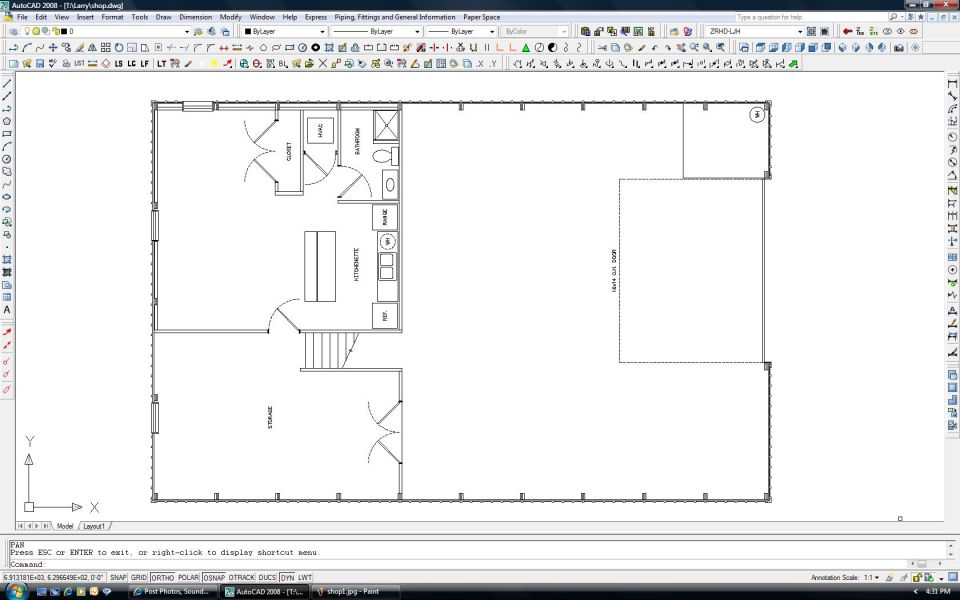960x600 pixels.
Task: Click the Type a question for help box
Action: (811, 17)
